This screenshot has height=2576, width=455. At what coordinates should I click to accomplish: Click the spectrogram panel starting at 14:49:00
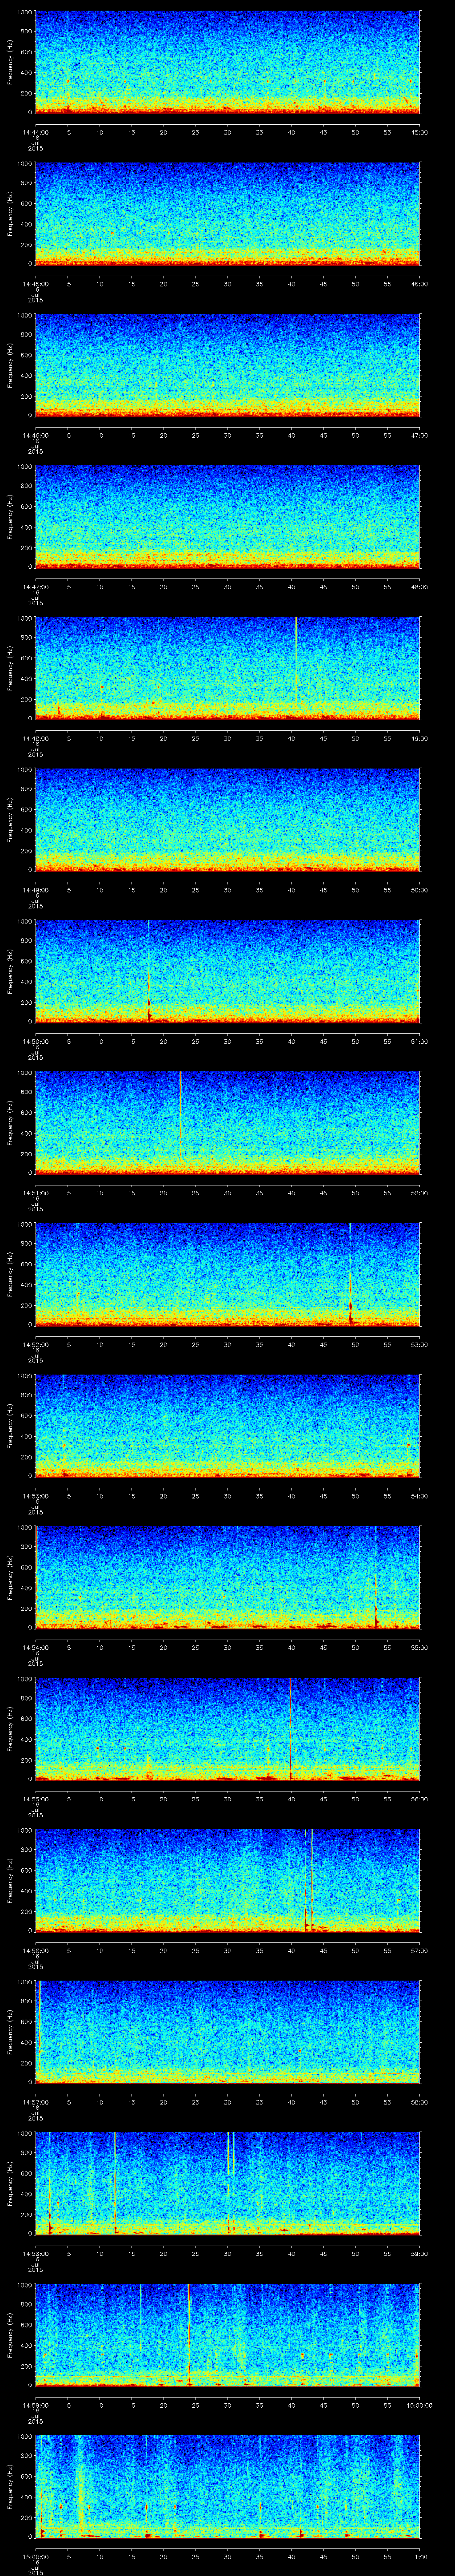pyautogui.click(x=228, y=819)
